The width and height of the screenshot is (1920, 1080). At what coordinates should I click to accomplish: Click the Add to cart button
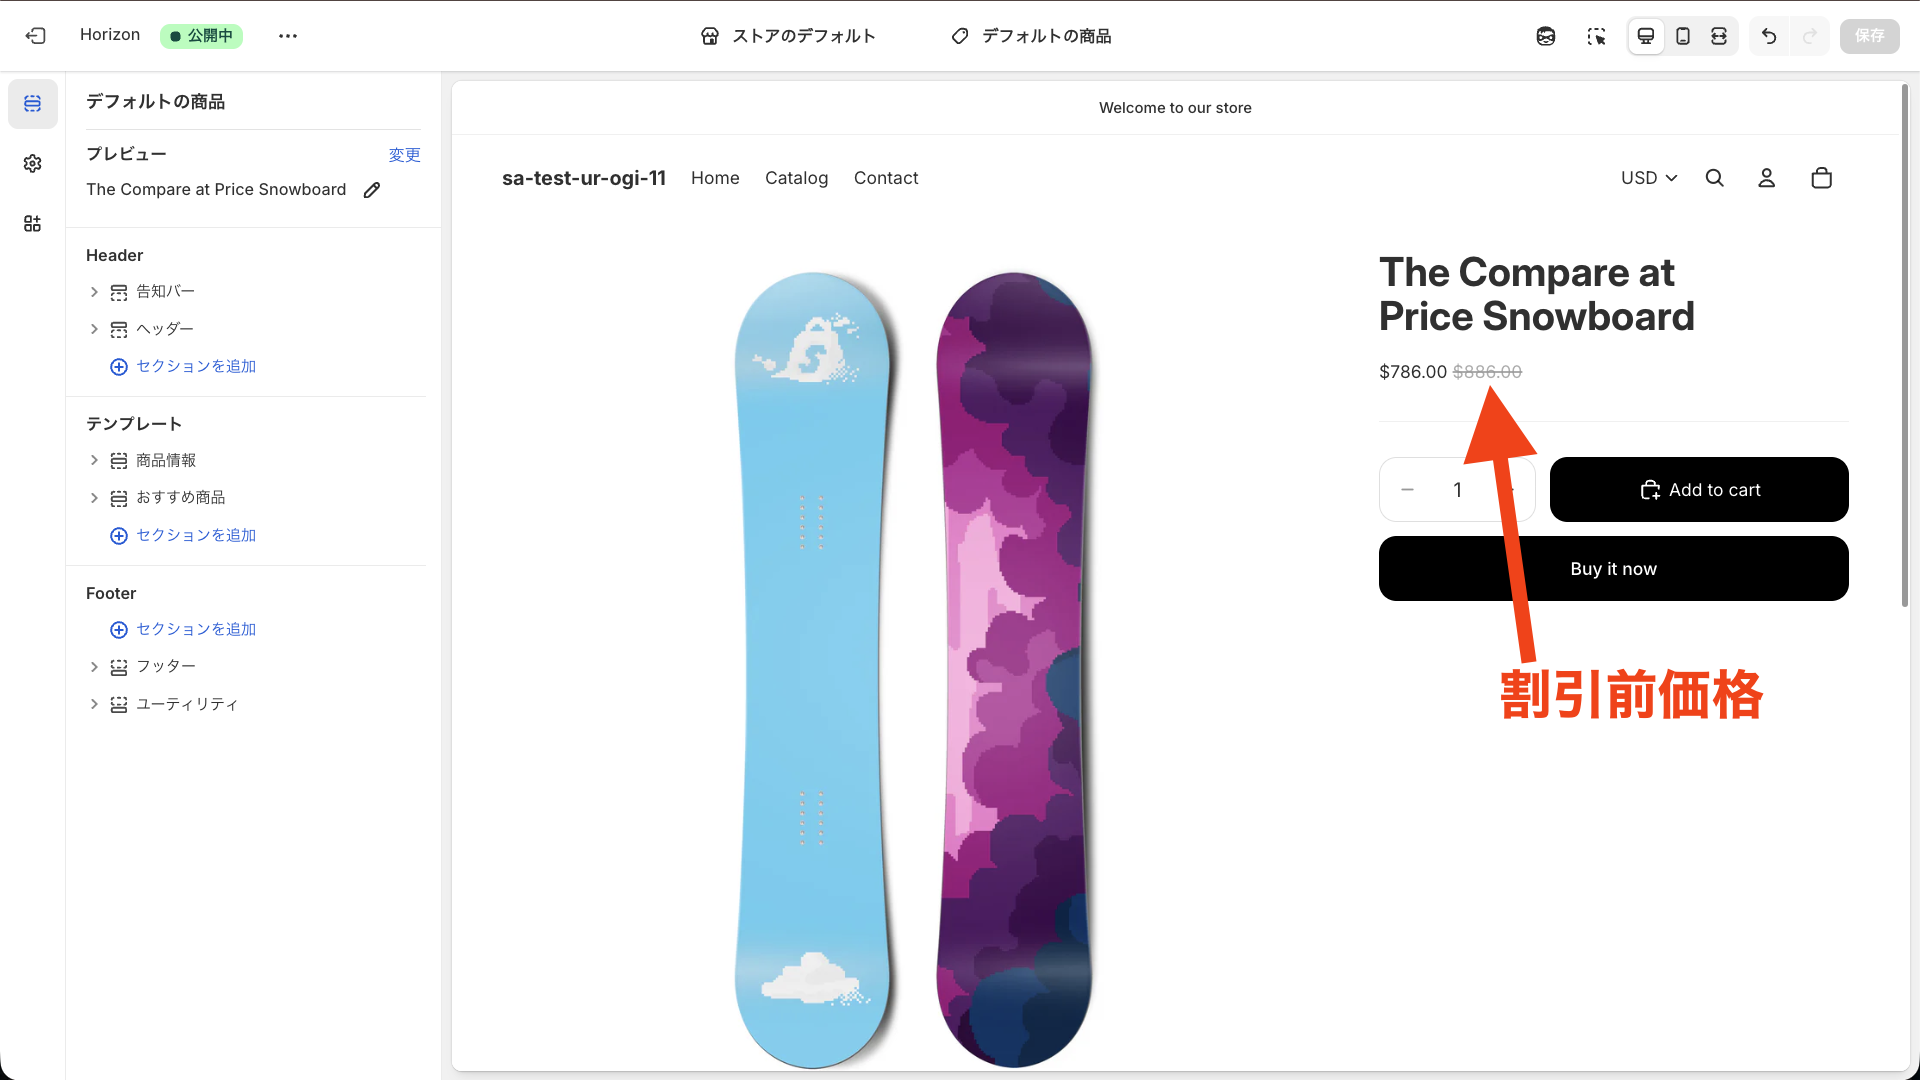(x=1699, y=489)
